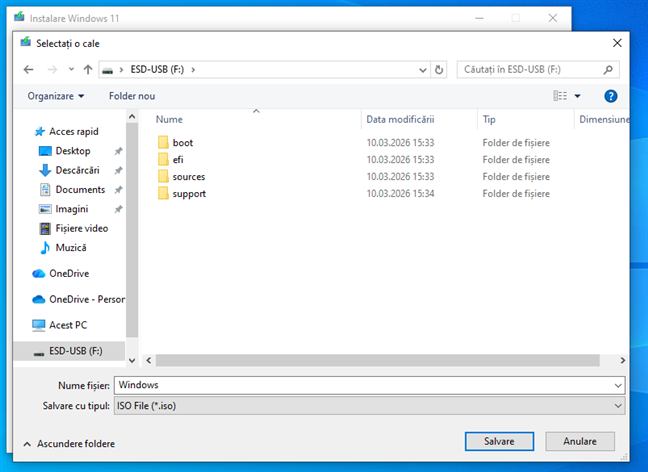Select the efi folder
The width and height of the screenshot is (648, 472).
pyautogui.click(x=178, y=160)
